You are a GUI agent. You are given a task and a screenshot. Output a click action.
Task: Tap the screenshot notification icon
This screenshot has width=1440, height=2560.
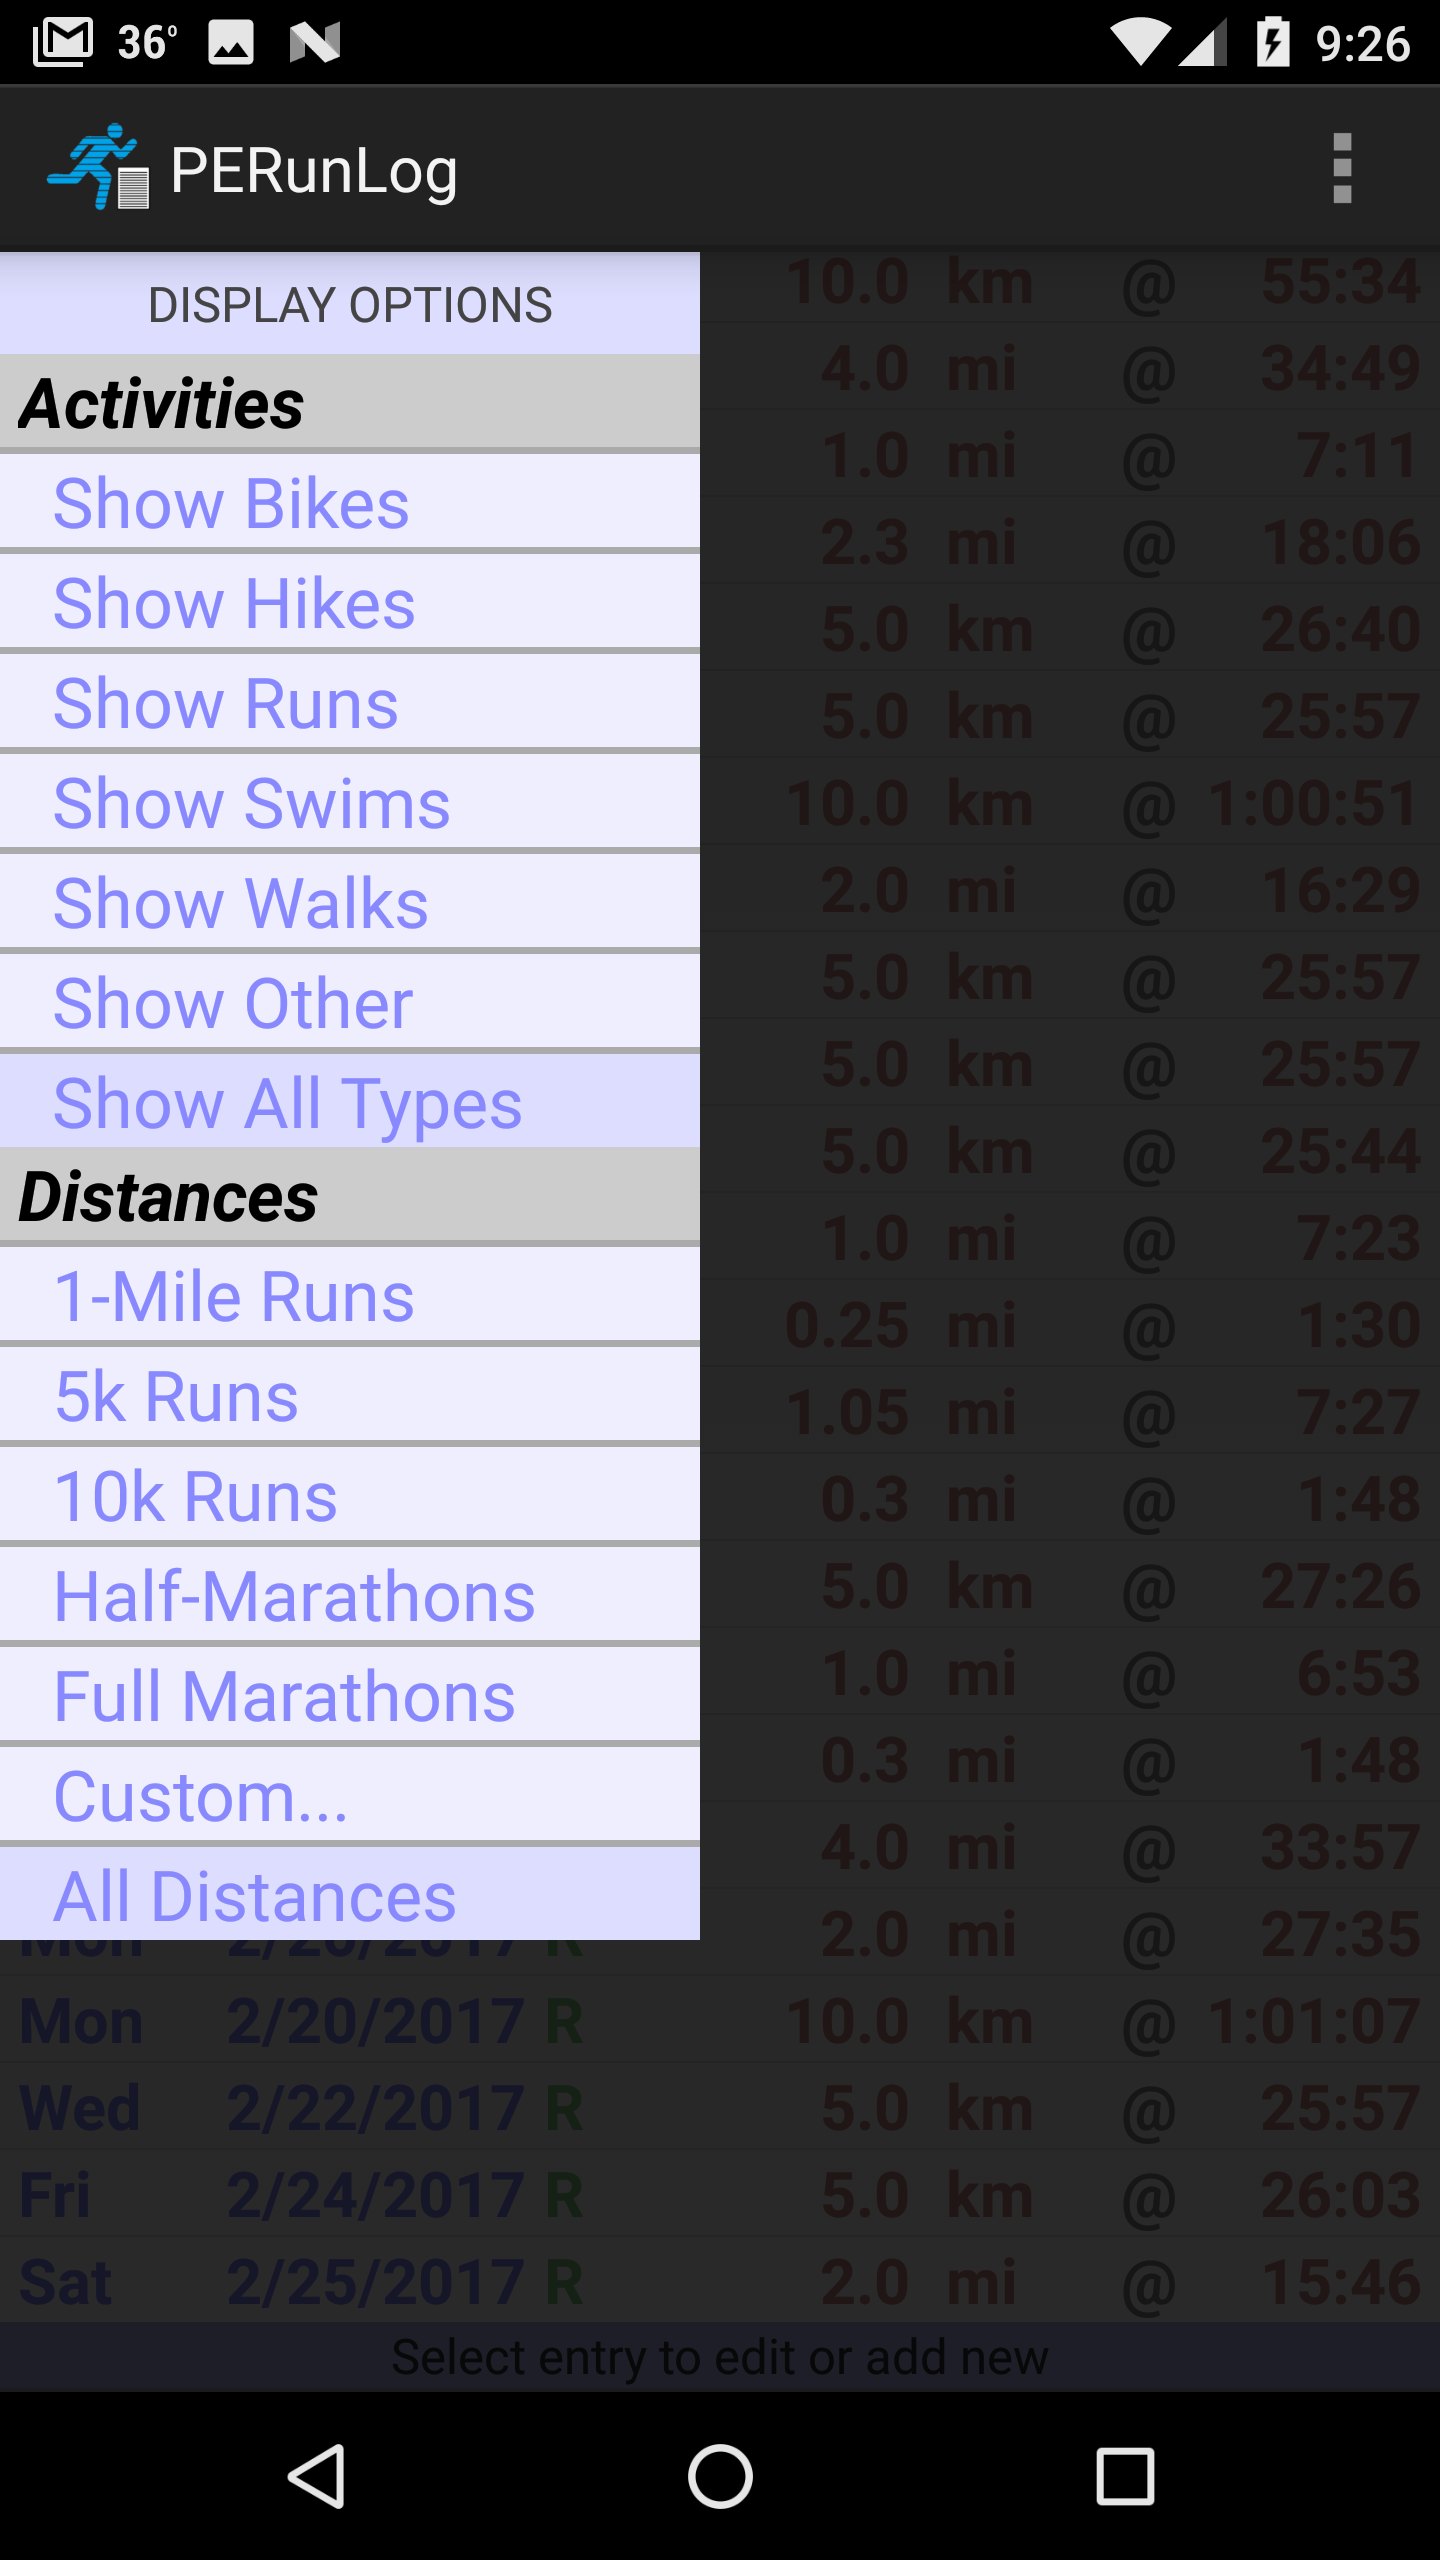pyautogui.click(x=232, y=40)
